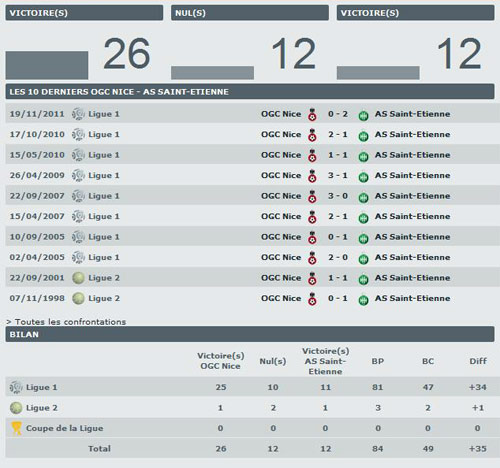Click the left VICTOIRE(S) header above 26
This screenshot has height=468, width=500.
click(84, 13)
